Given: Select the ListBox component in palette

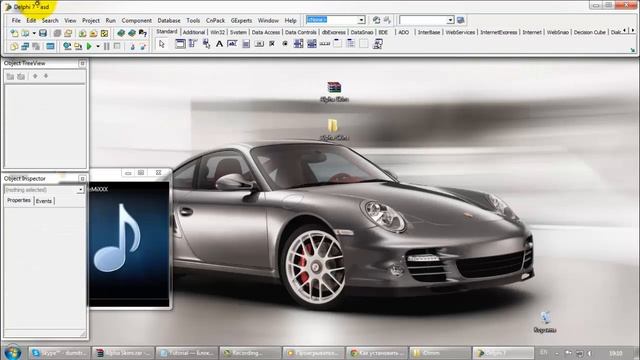Looking at the screenshot, I should click(298, 44).
